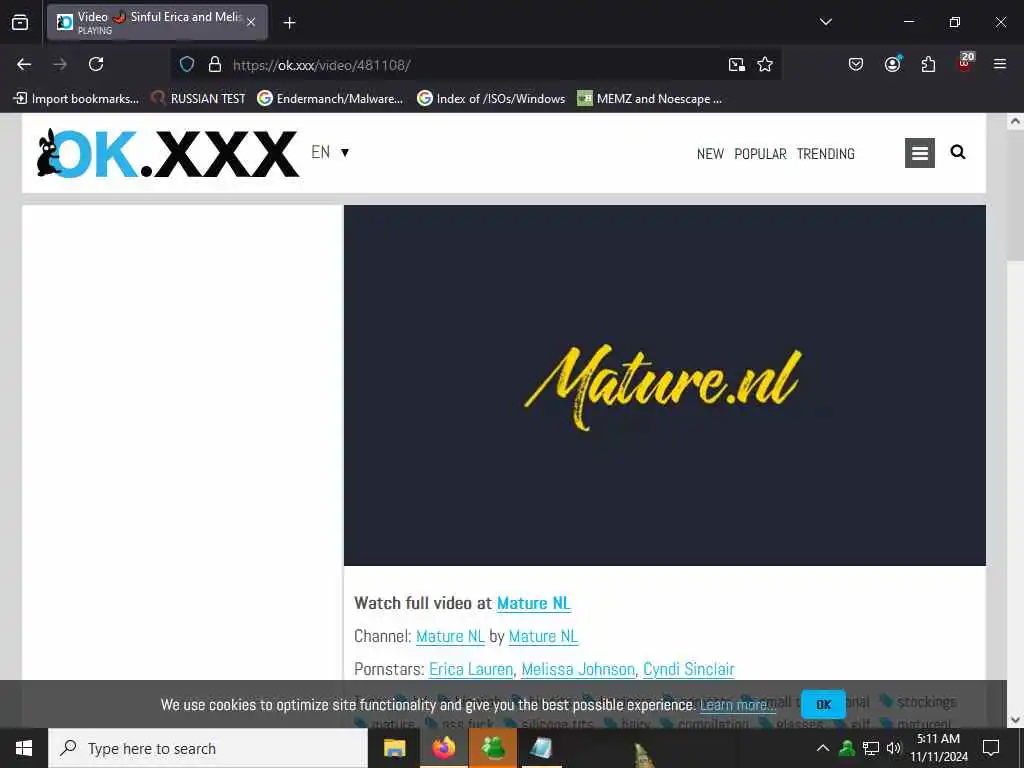Open Import bookmarks toolbar item
The height and width of the screenshot is (768, 1024).
(76, 99)
